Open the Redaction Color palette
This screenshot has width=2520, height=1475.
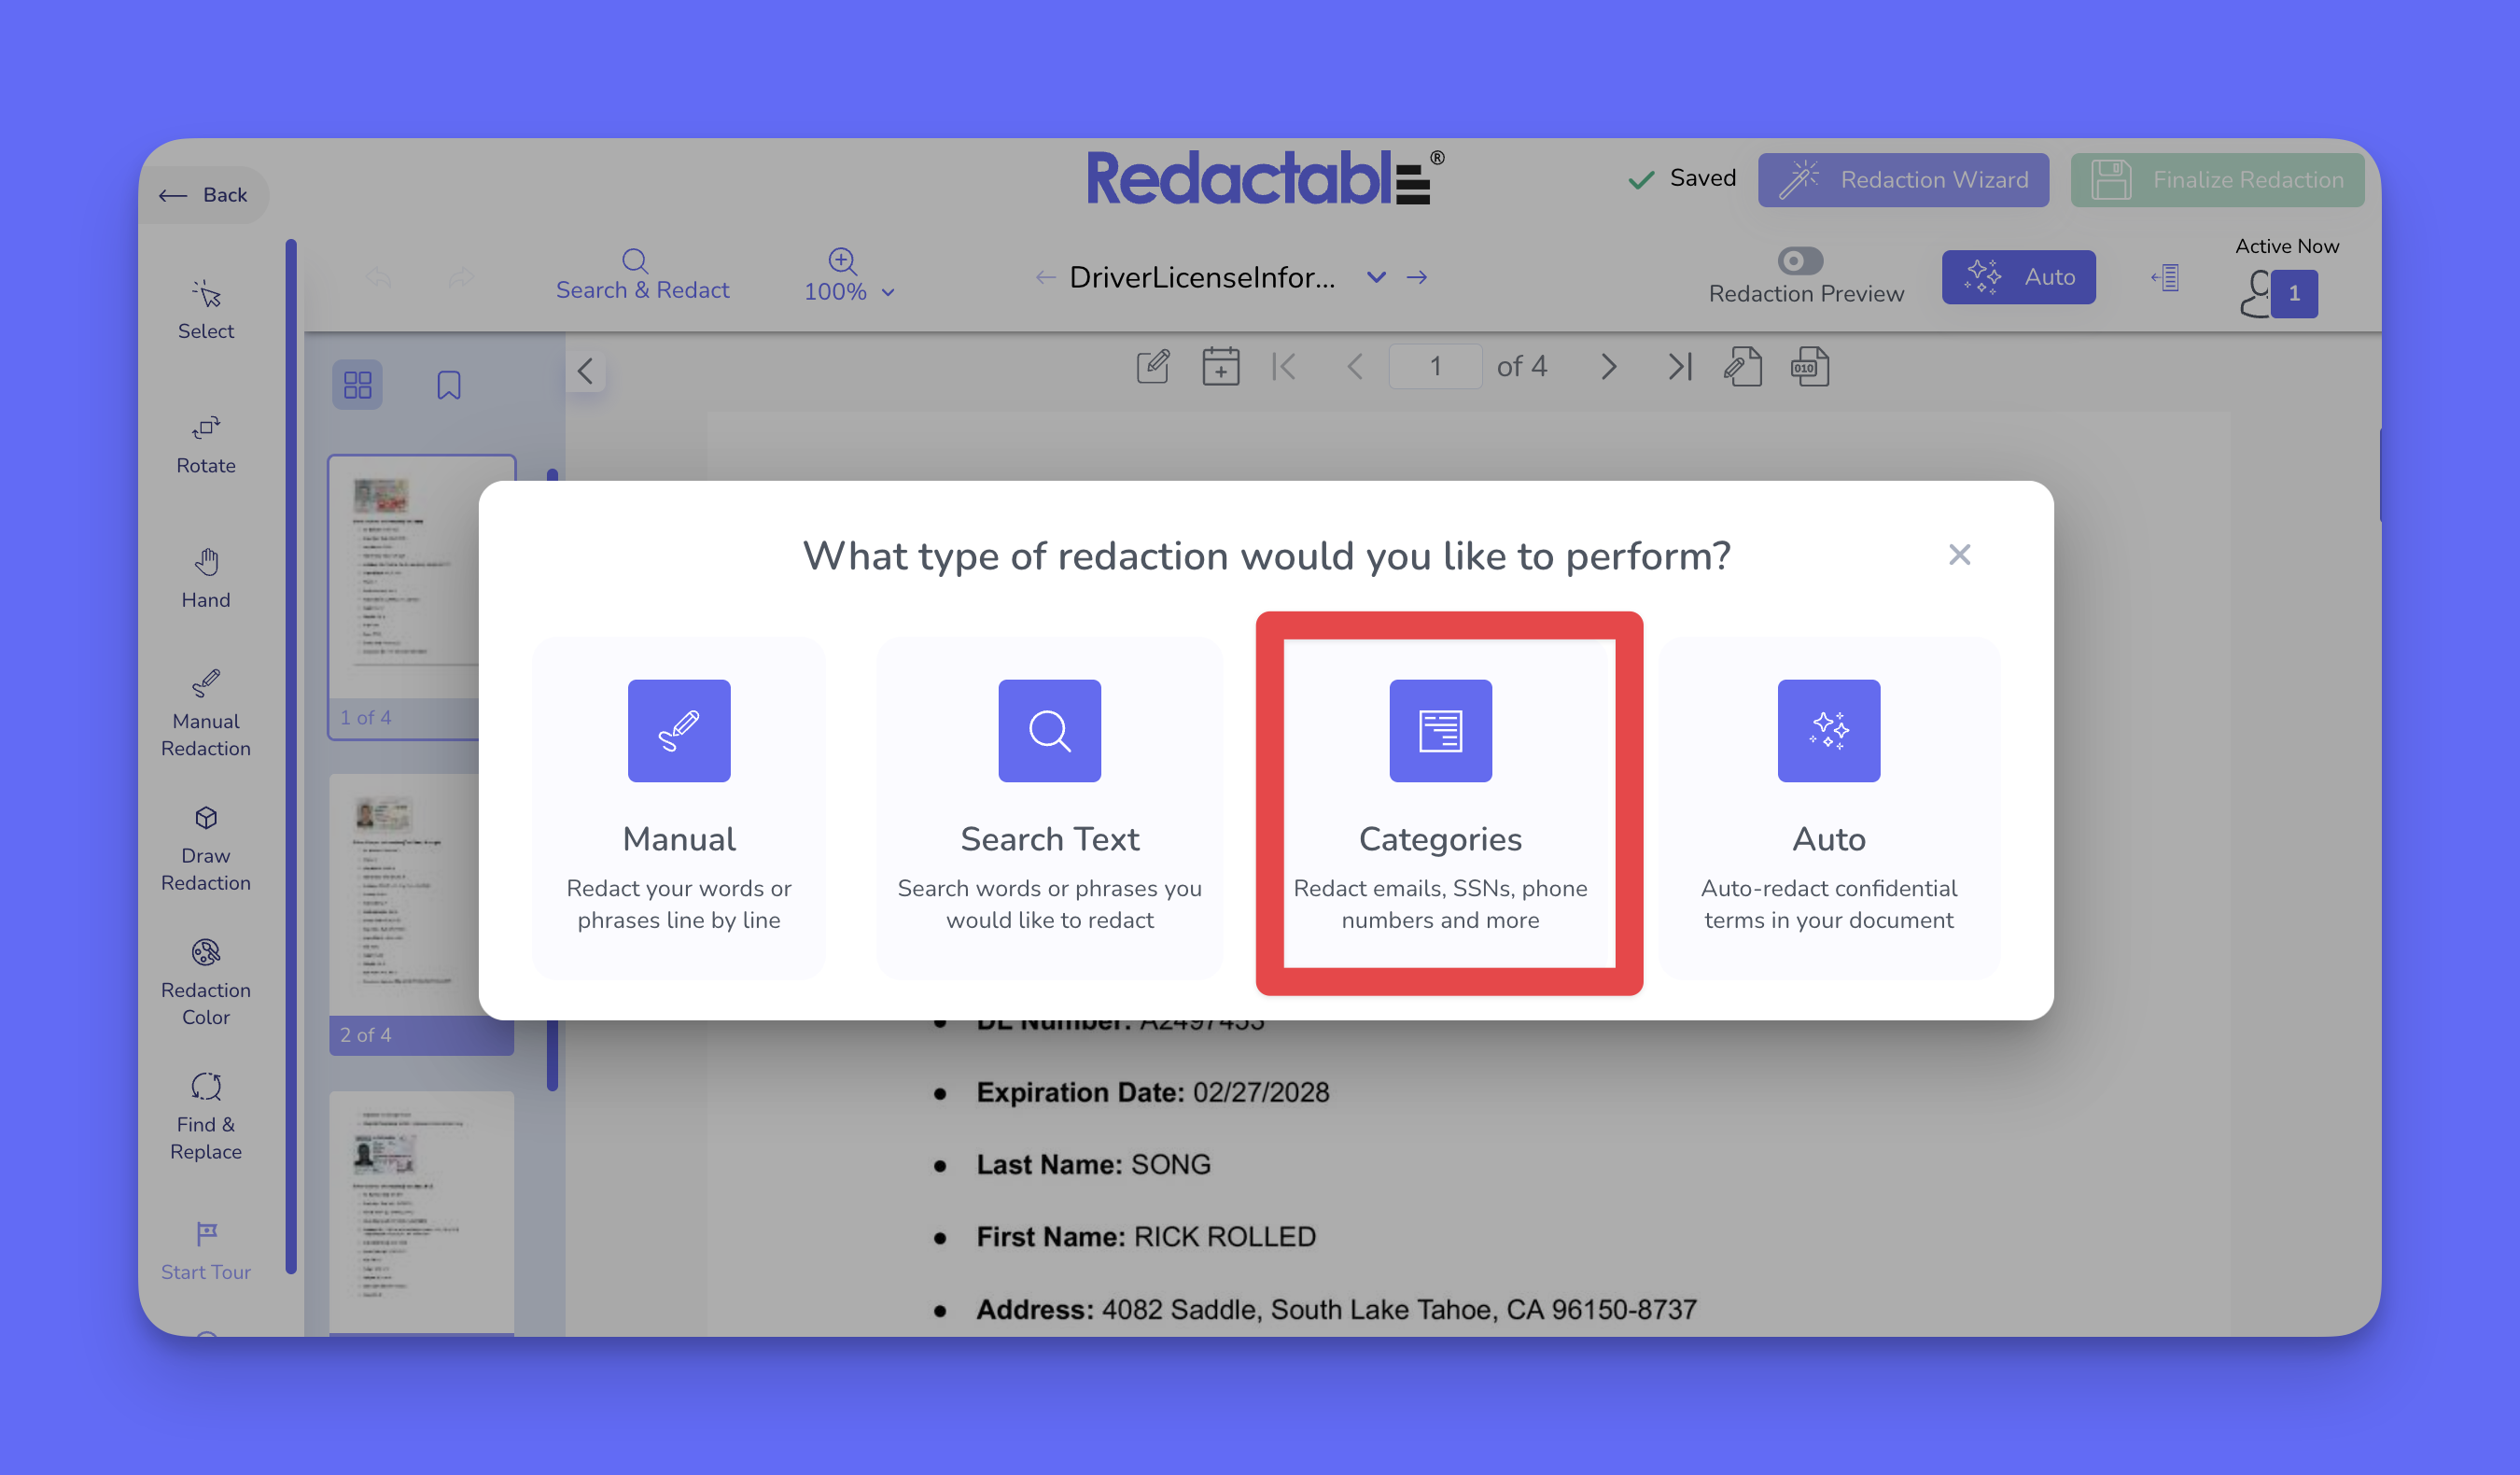[206, 981]
